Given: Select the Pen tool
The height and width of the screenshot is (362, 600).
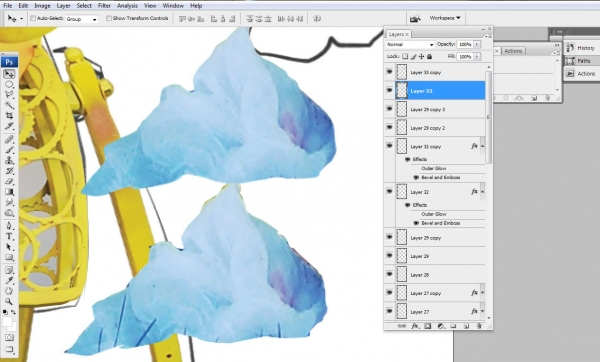Looking at the screenshot, I should [x=9, y=226].
